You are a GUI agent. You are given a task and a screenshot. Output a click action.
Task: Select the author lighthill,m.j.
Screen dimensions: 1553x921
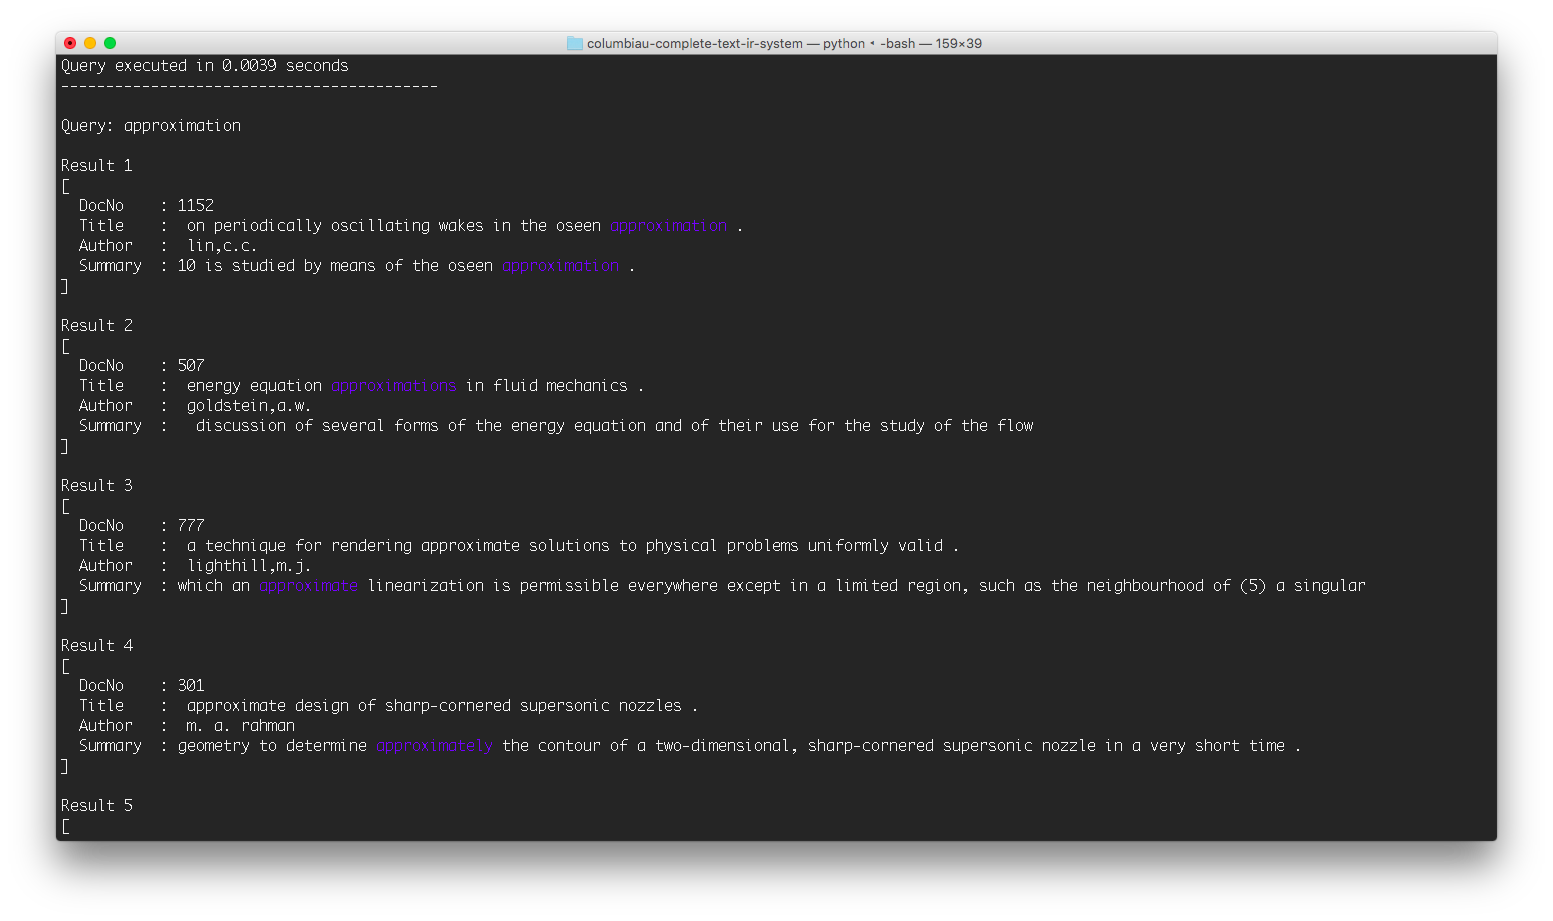click(249, 565)
